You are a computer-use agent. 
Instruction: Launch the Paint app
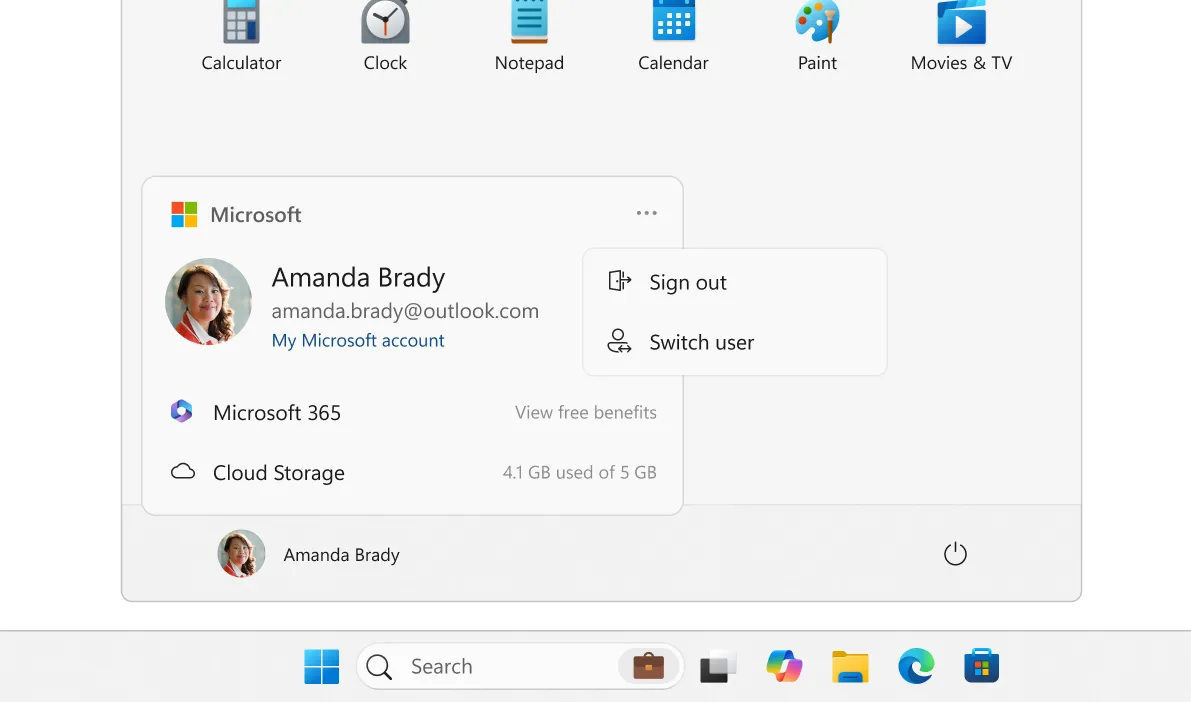point(817,36)
